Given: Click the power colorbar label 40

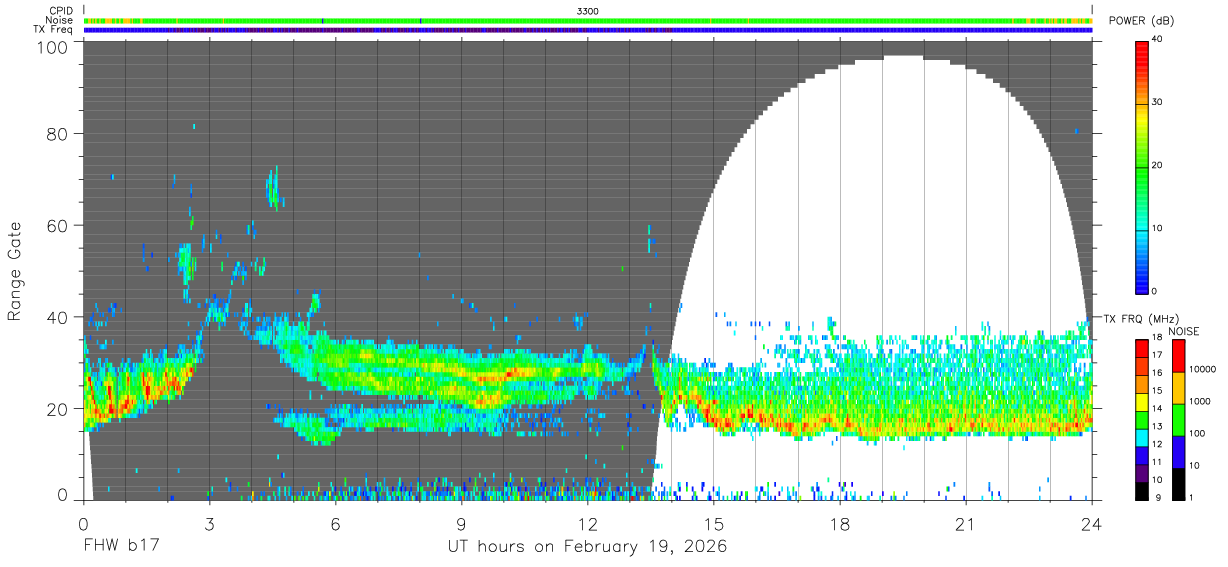Looking at the screenshot, I should (x=1159, y=39).
